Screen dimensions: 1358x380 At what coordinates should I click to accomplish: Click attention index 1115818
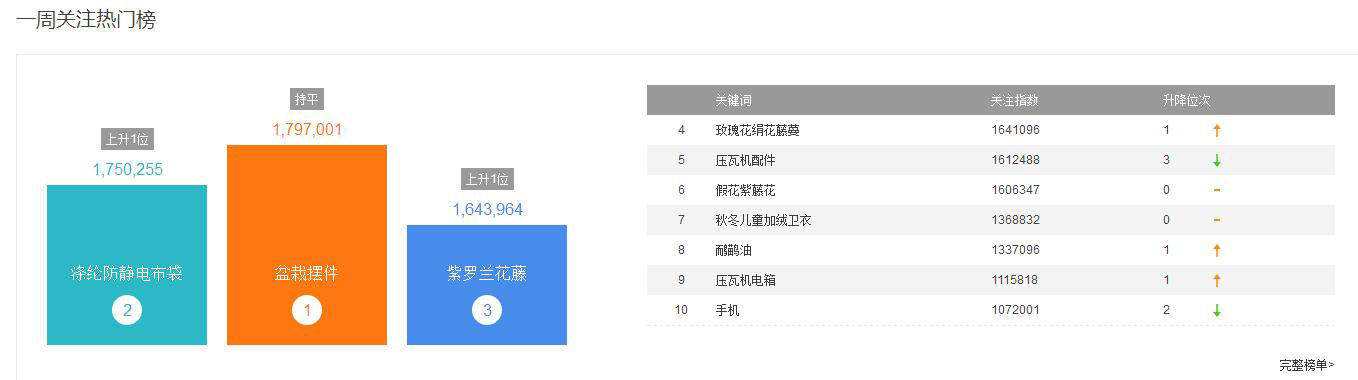(x=1015, y=280)
